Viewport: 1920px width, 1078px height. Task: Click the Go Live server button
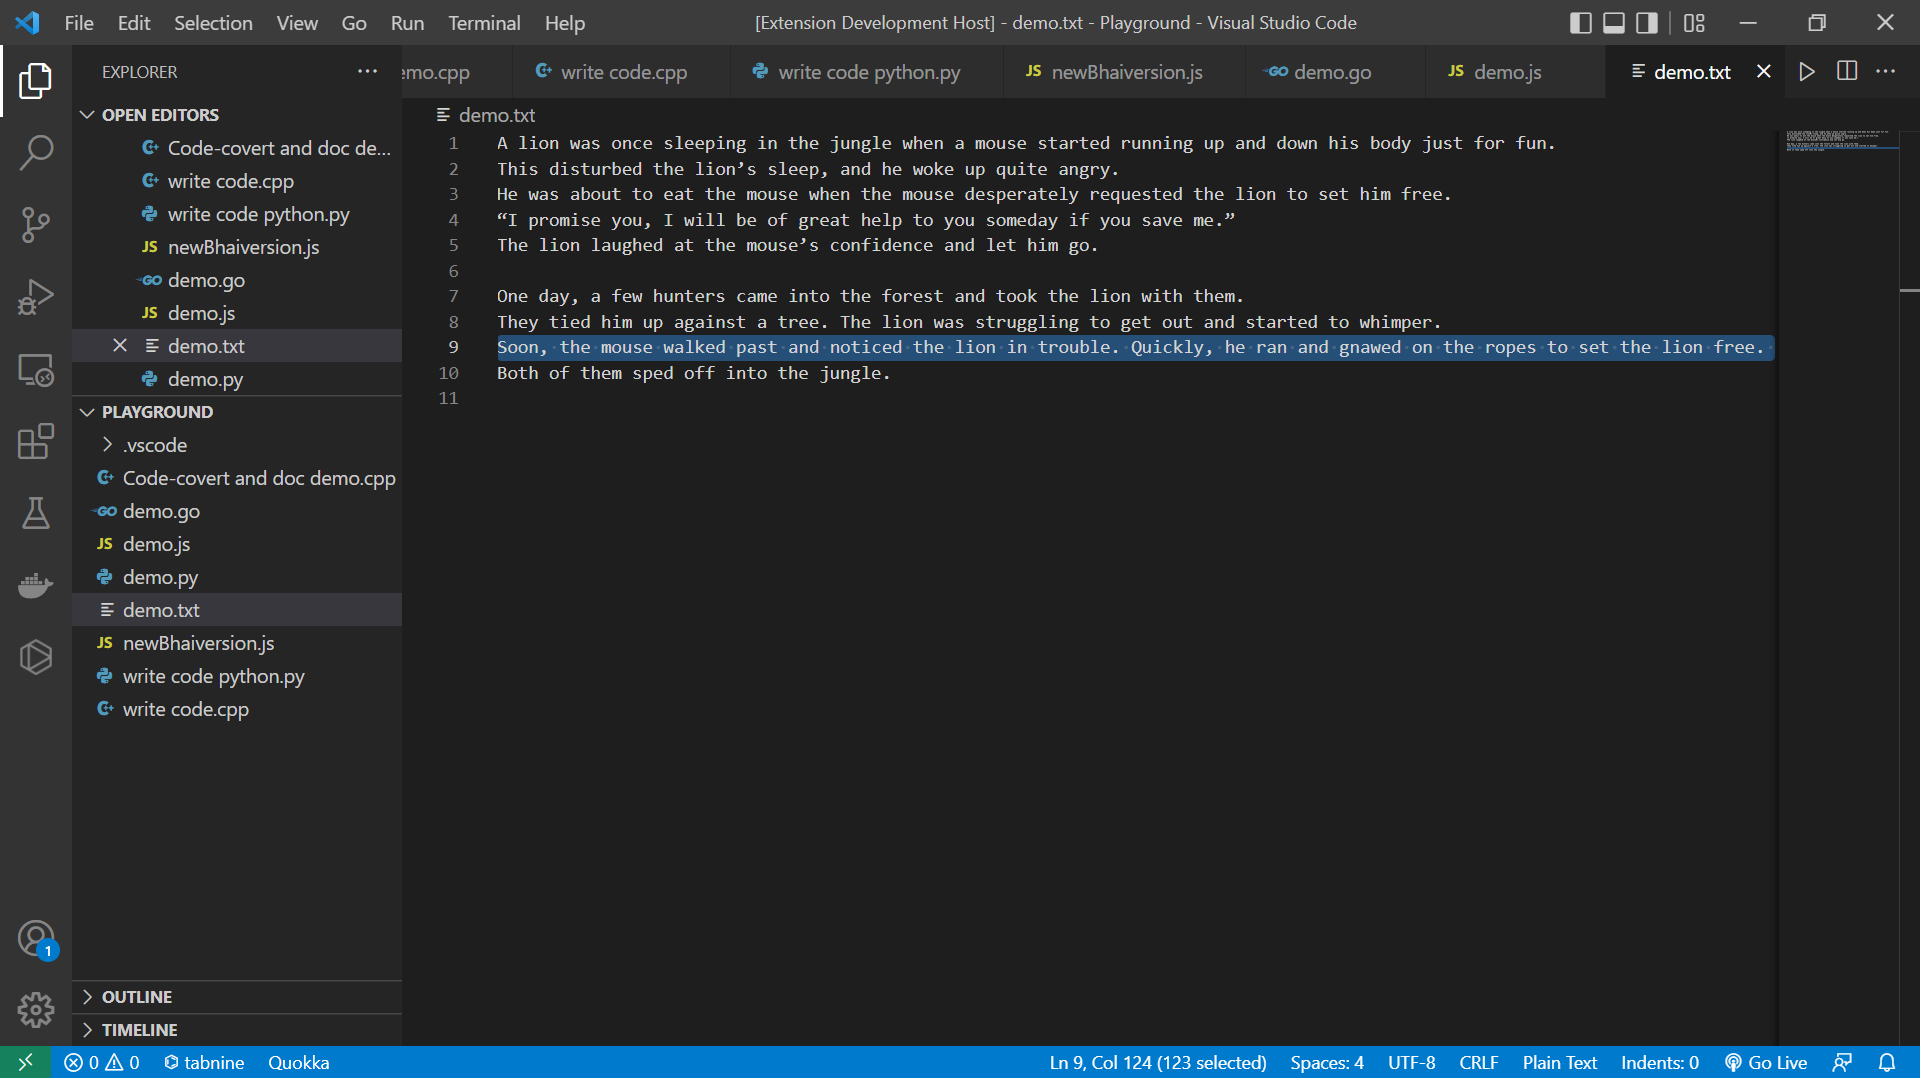pos(1766,1062)
